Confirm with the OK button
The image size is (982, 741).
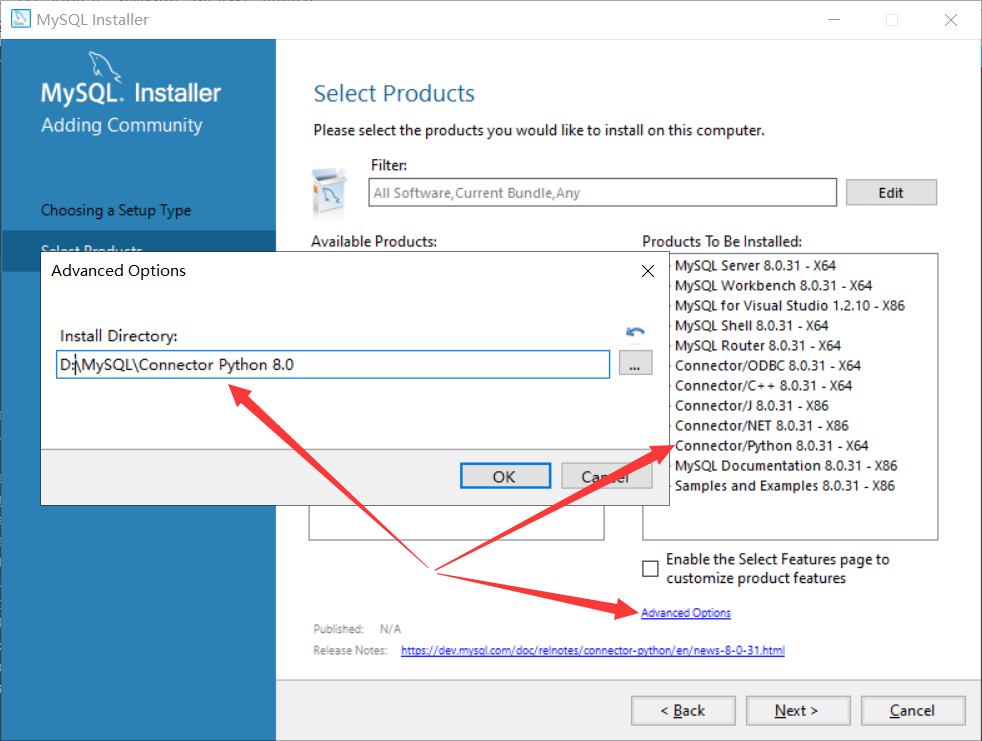[505, 477]
